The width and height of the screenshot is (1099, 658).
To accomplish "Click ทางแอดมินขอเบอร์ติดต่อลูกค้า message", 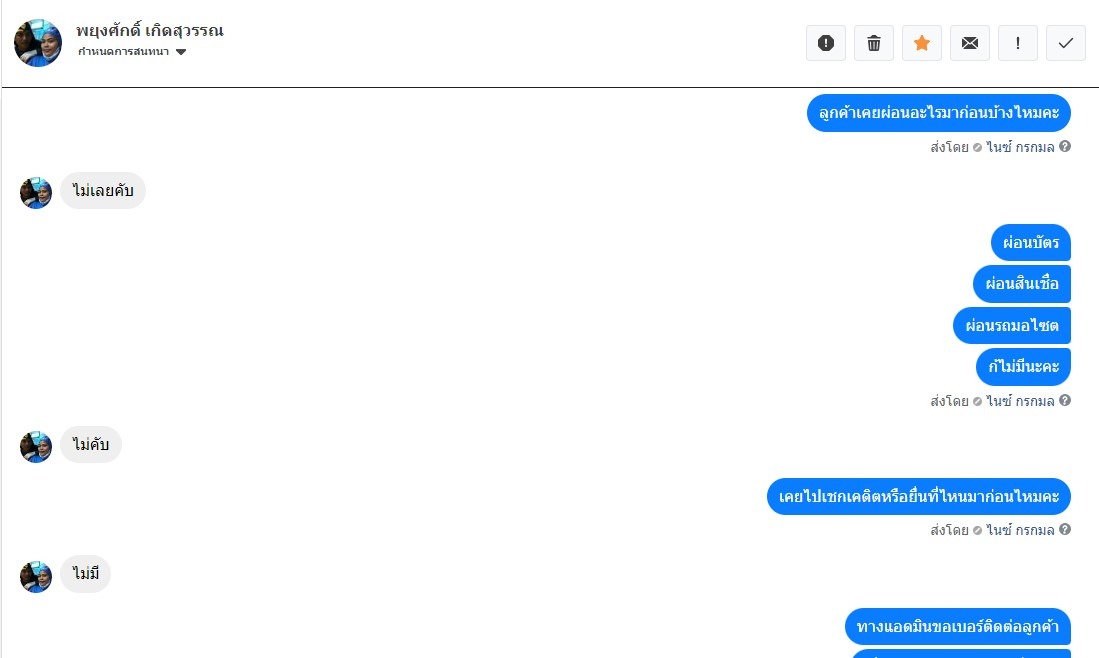I will pos(957,626).
